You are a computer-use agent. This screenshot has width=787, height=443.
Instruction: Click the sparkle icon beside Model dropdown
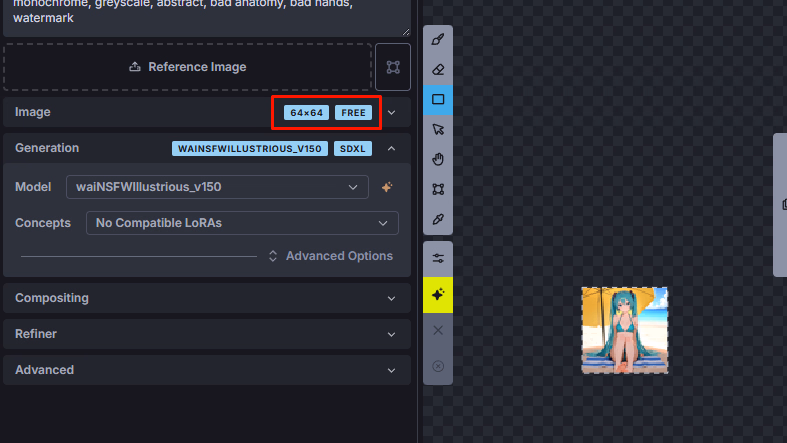[x=388, y=187]
